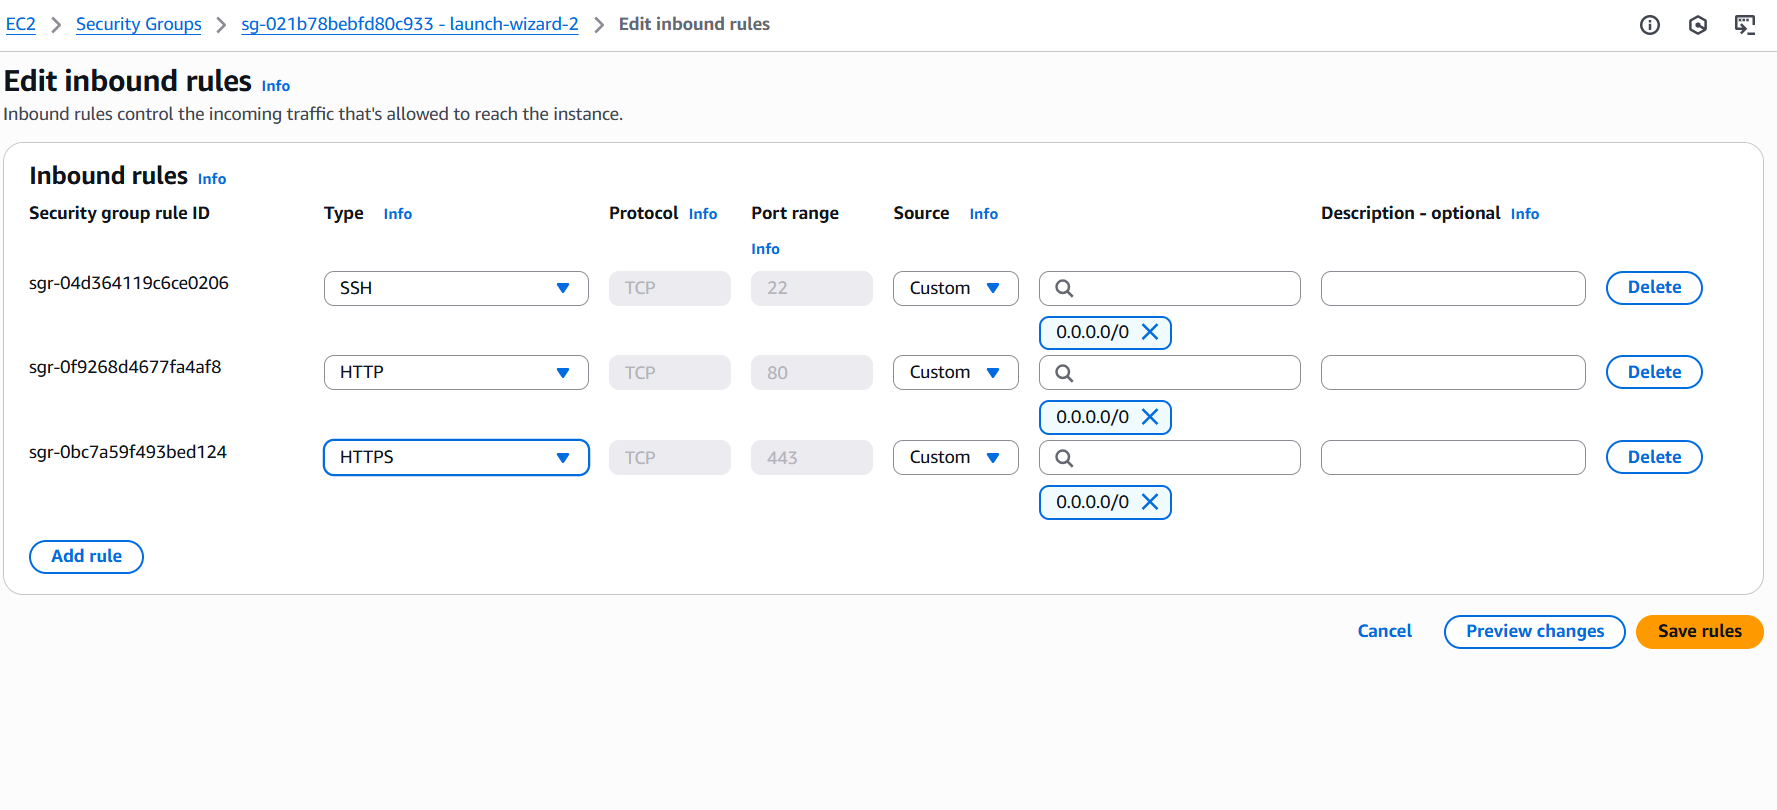Viewport: 1777px width, 810px height.
Task: Remove 0.0.0.0/0 from the SSH rule
Action: [x=1150, y=332]
